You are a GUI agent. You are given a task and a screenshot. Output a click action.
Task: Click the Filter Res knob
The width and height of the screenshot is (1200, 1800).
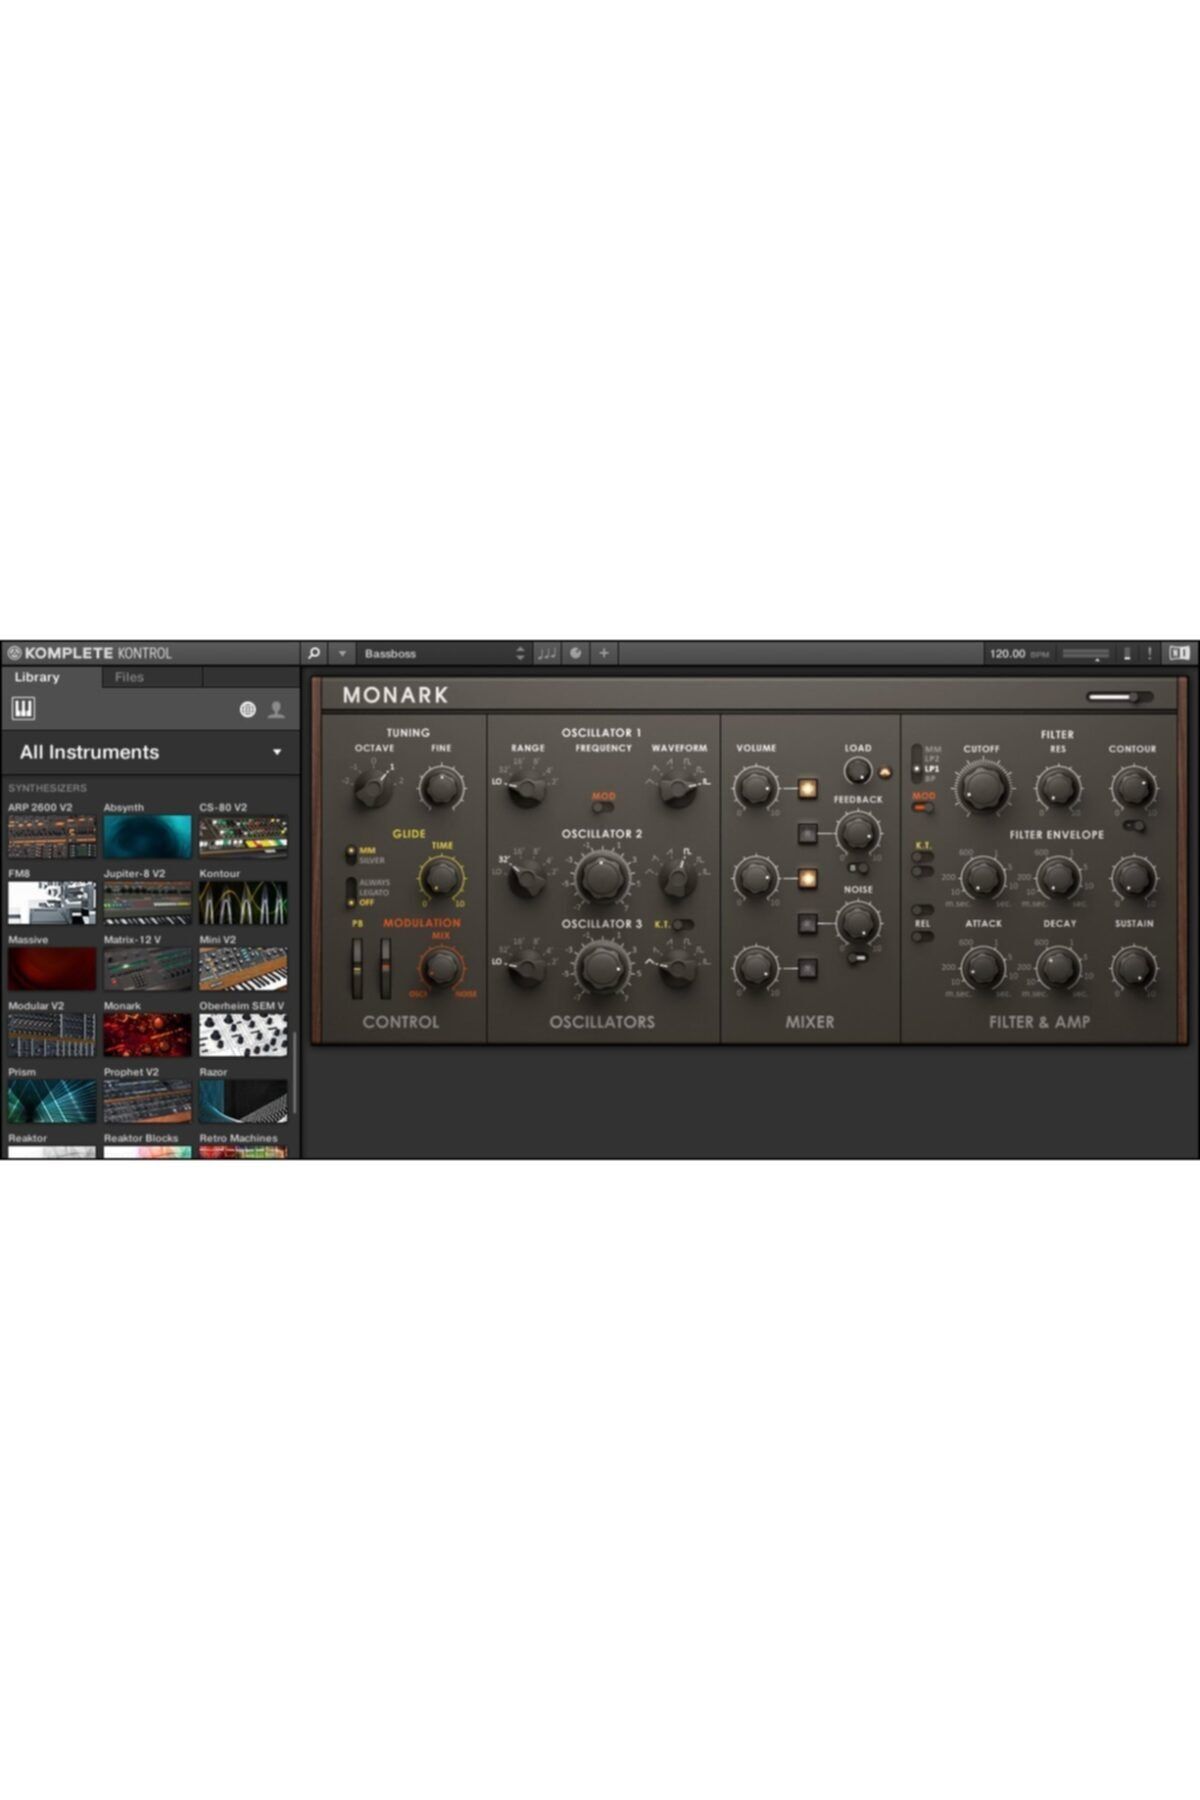click(x=1057, y=788)
